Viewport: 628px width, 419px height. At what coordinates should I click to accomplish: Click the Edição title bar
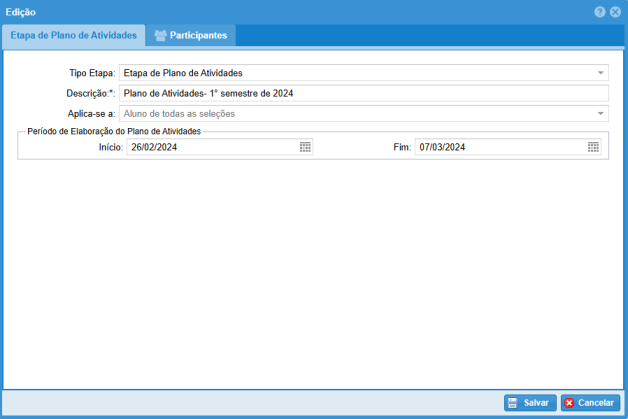point(300,12)
